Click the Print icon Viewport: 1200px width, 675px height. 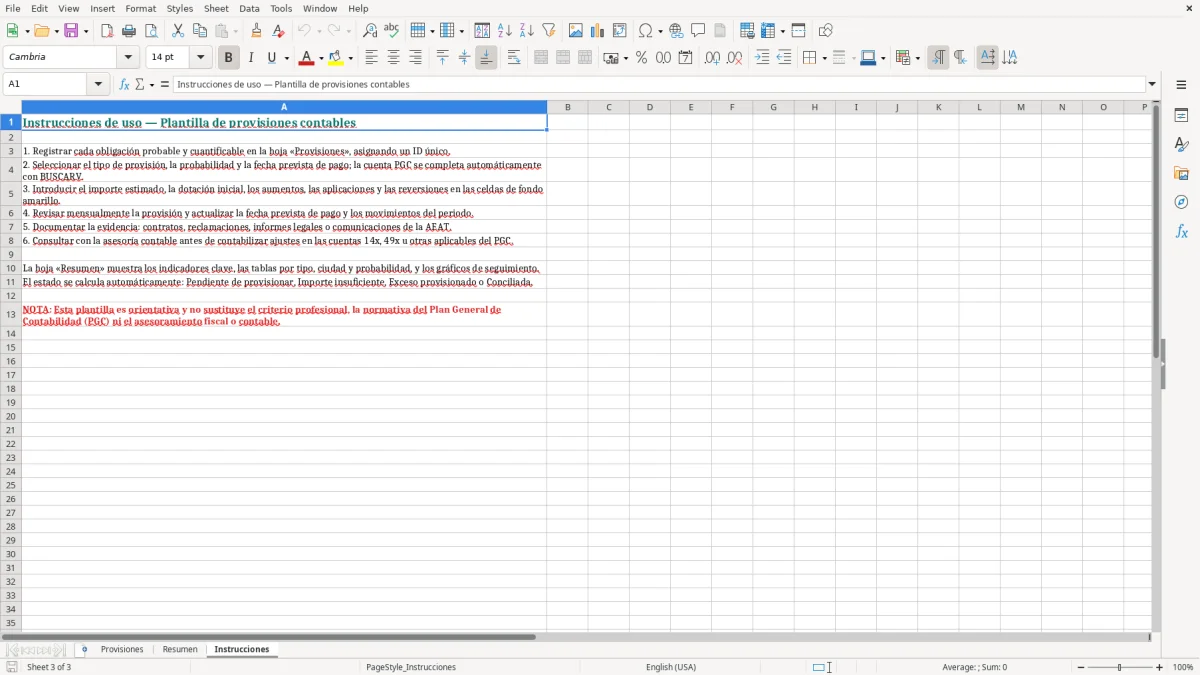tap(129, 31)
